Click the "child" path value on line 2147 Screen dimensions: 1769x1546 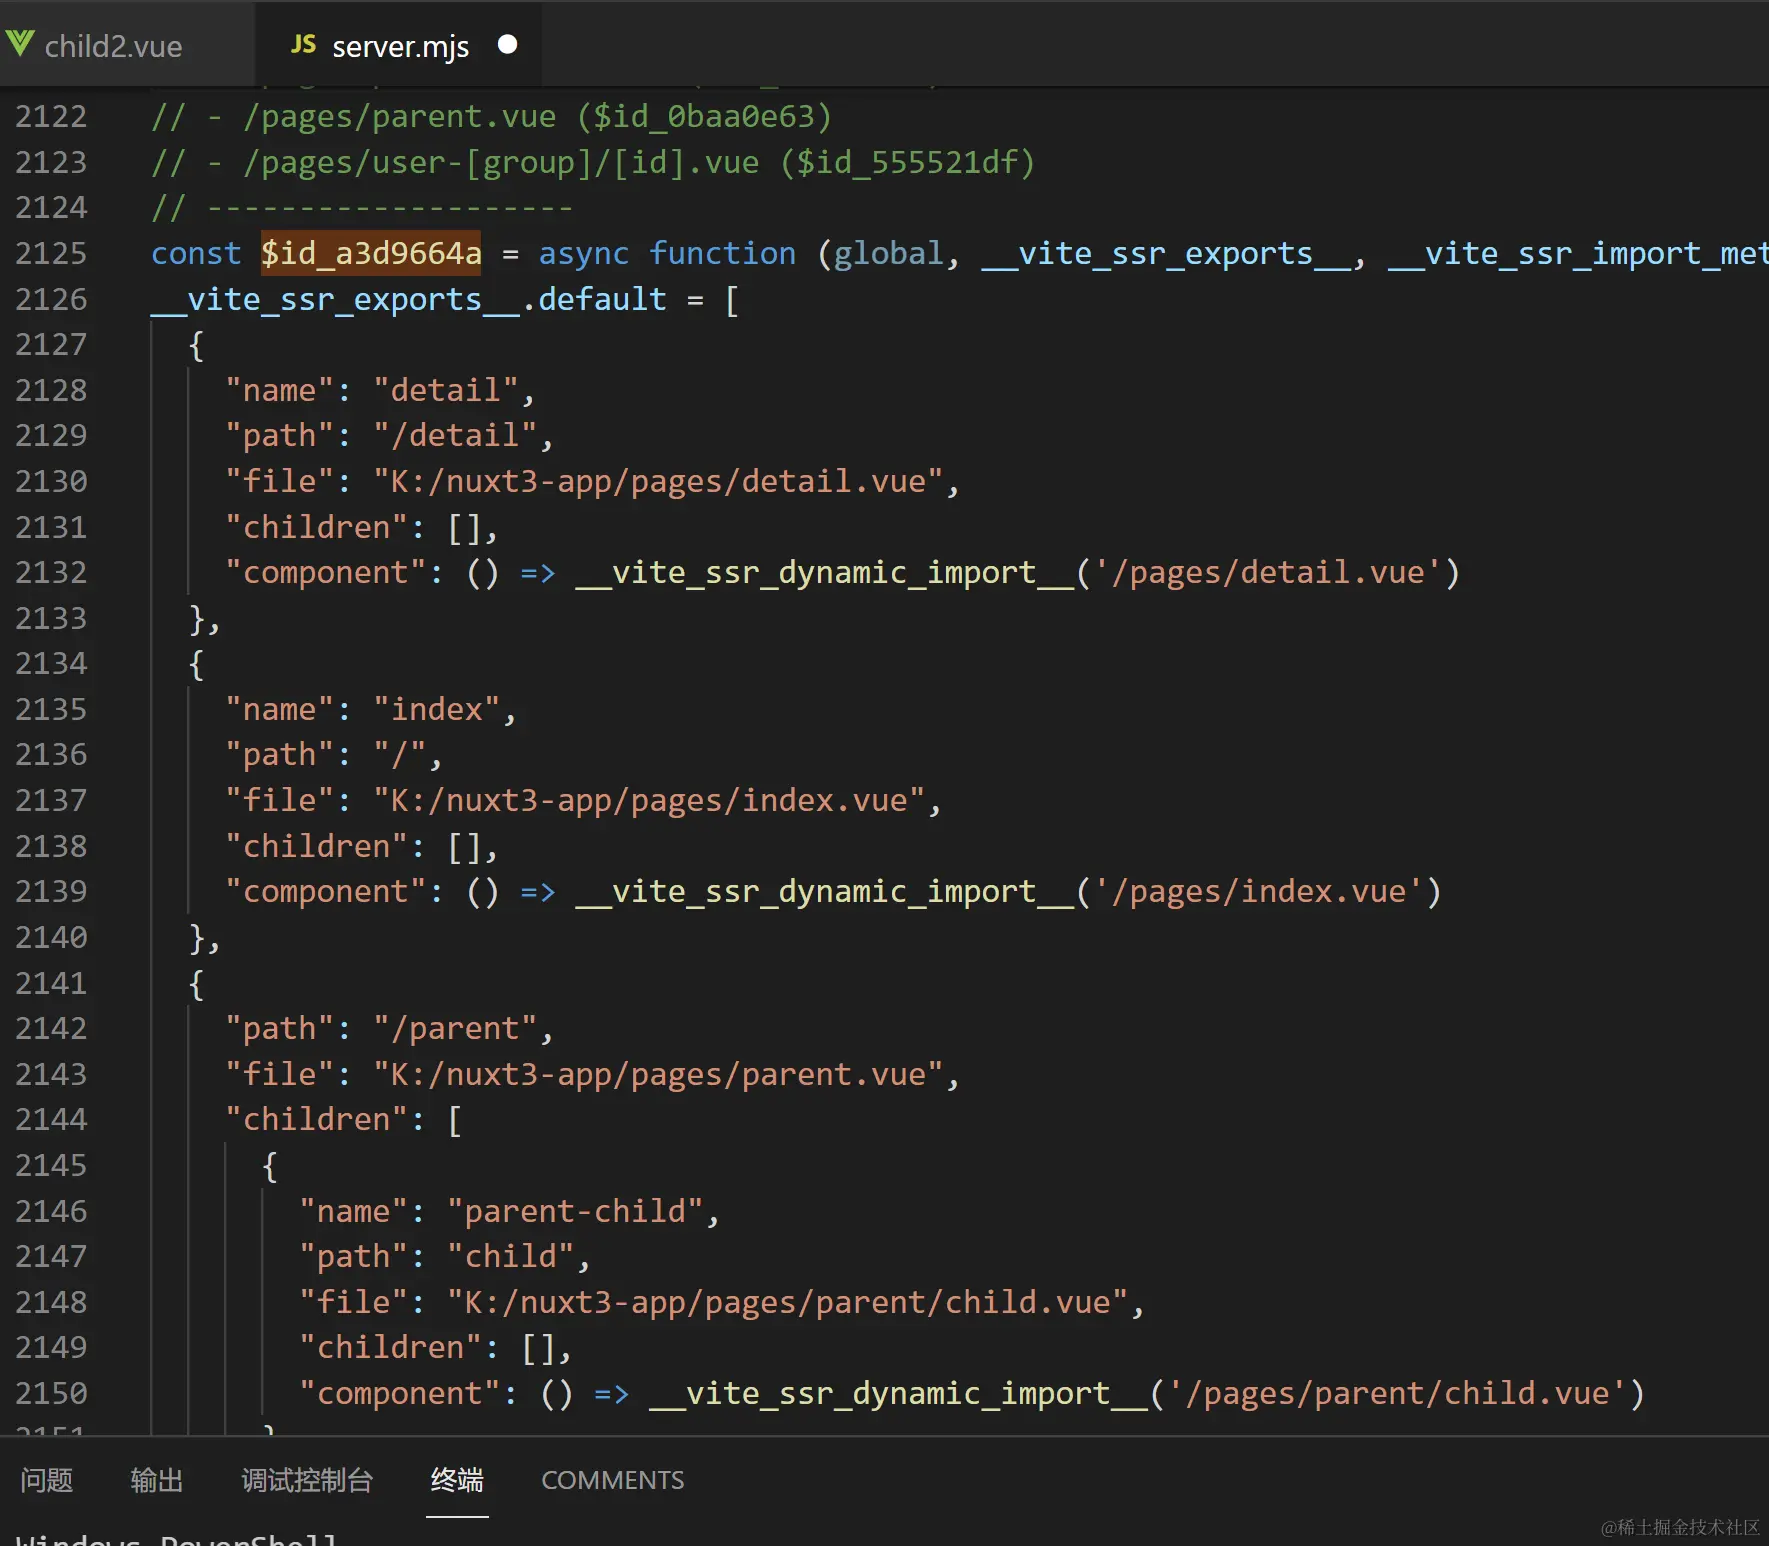click(x=511, y=1257)
